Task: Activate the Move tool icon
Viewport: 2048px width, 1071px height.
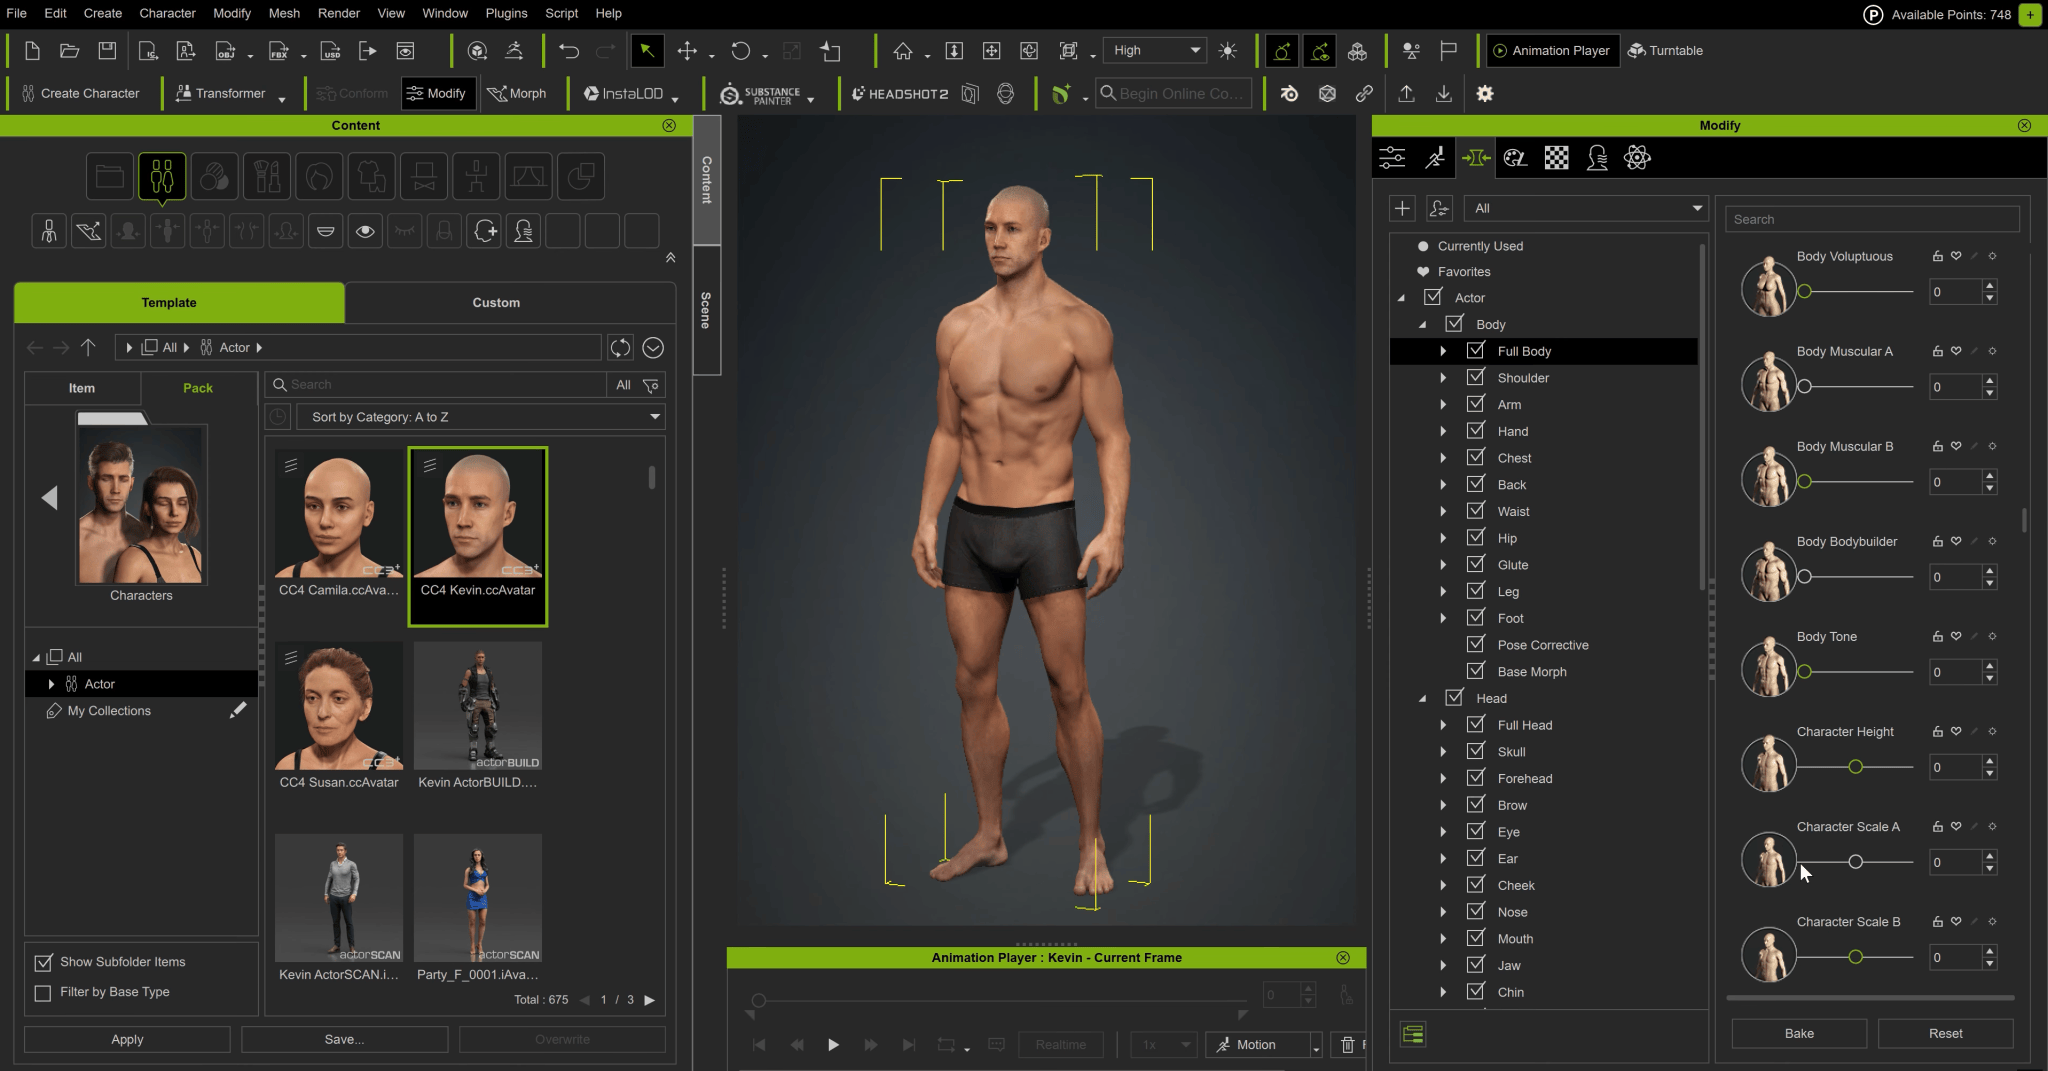Action: (x=687, y=51)
